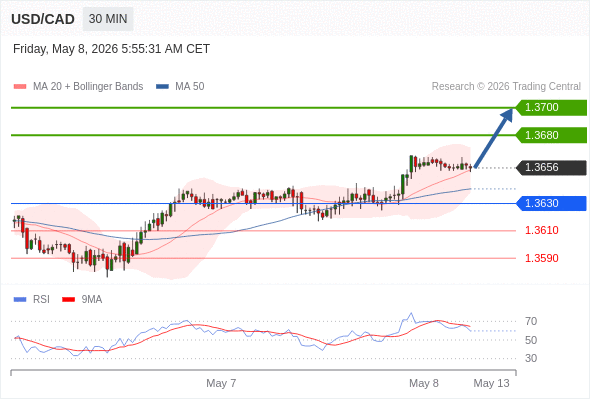Image resolution: width=590 pixels, height=400 pixels.
Task: Click the Research © 2026 Trading Central text
Action: pyautogui.click(x=506, y=87)
